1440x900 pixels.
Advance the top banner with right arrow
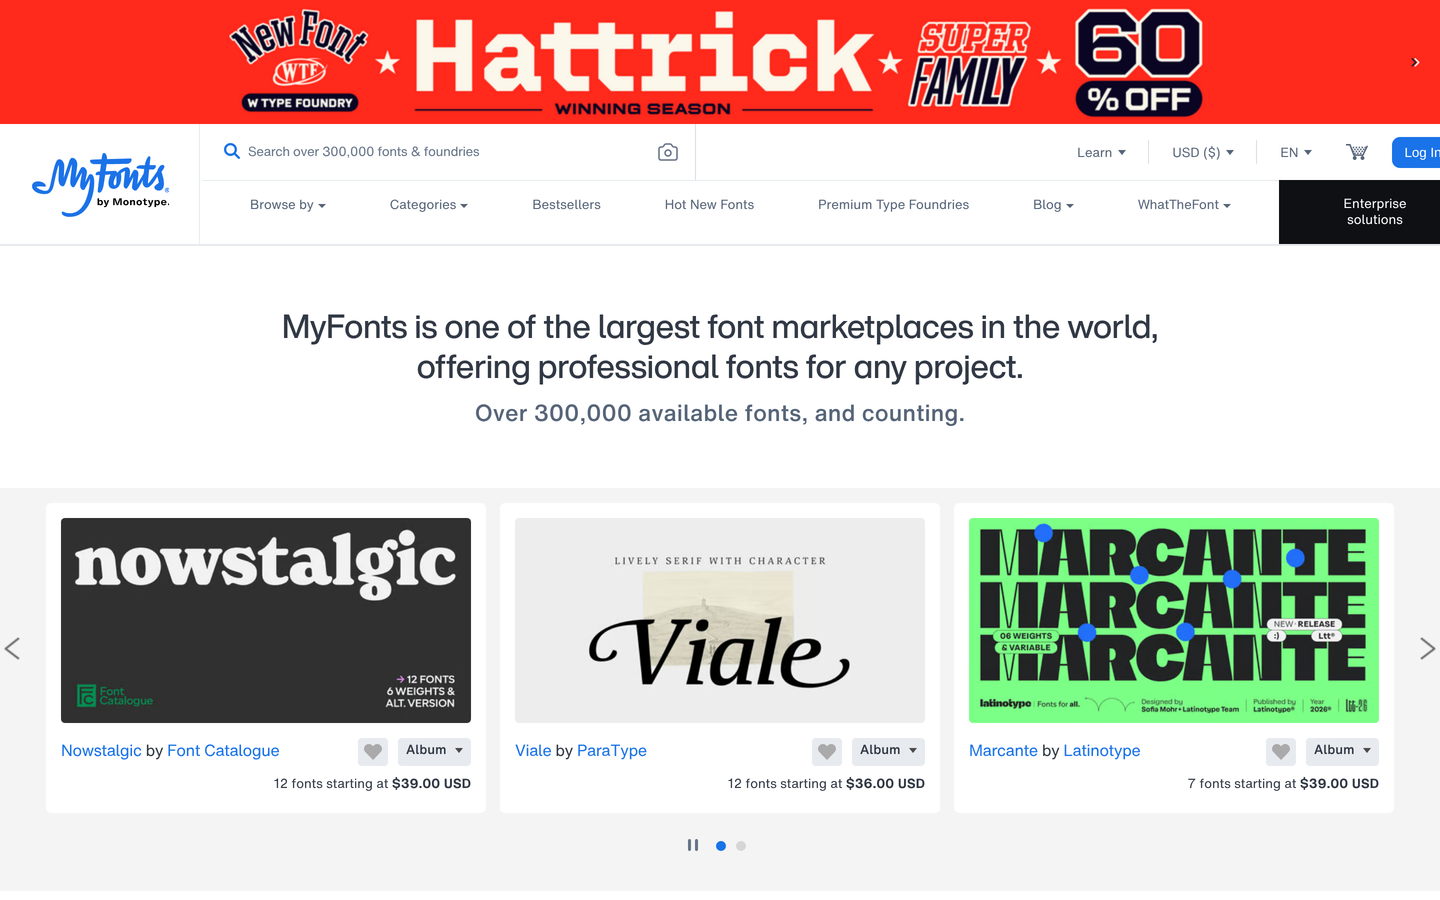[1415, 62]
